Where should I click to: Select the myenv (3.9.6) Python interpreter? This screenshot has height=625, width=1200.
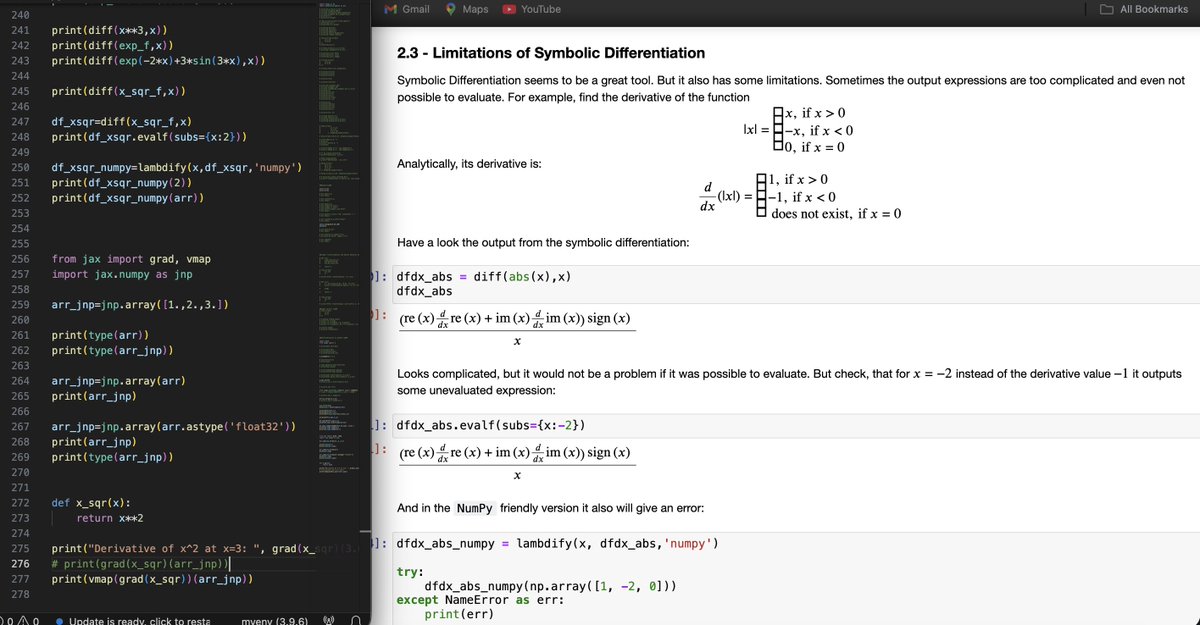tap(273, 620)
